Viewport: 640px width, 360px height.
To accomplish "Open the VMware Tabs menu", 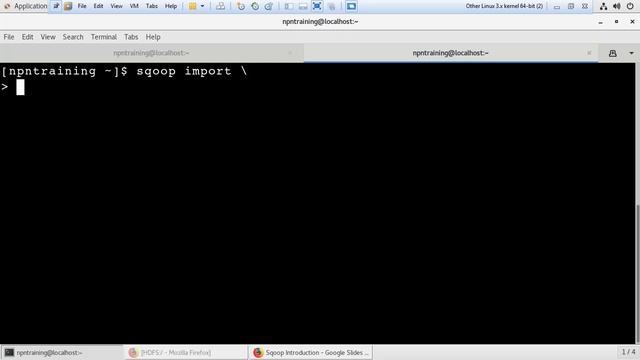I will click(x=151, y=6).
